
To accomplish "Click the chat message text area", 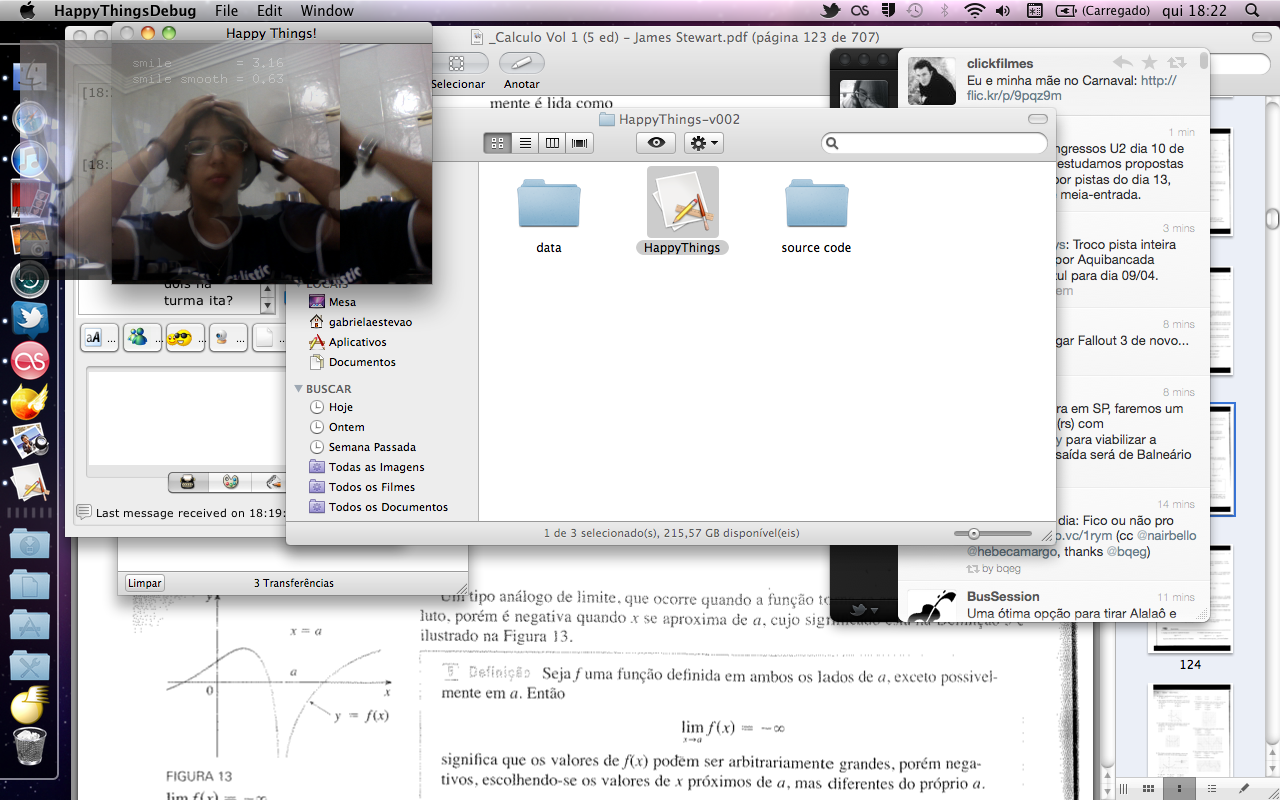I will 187,417.
